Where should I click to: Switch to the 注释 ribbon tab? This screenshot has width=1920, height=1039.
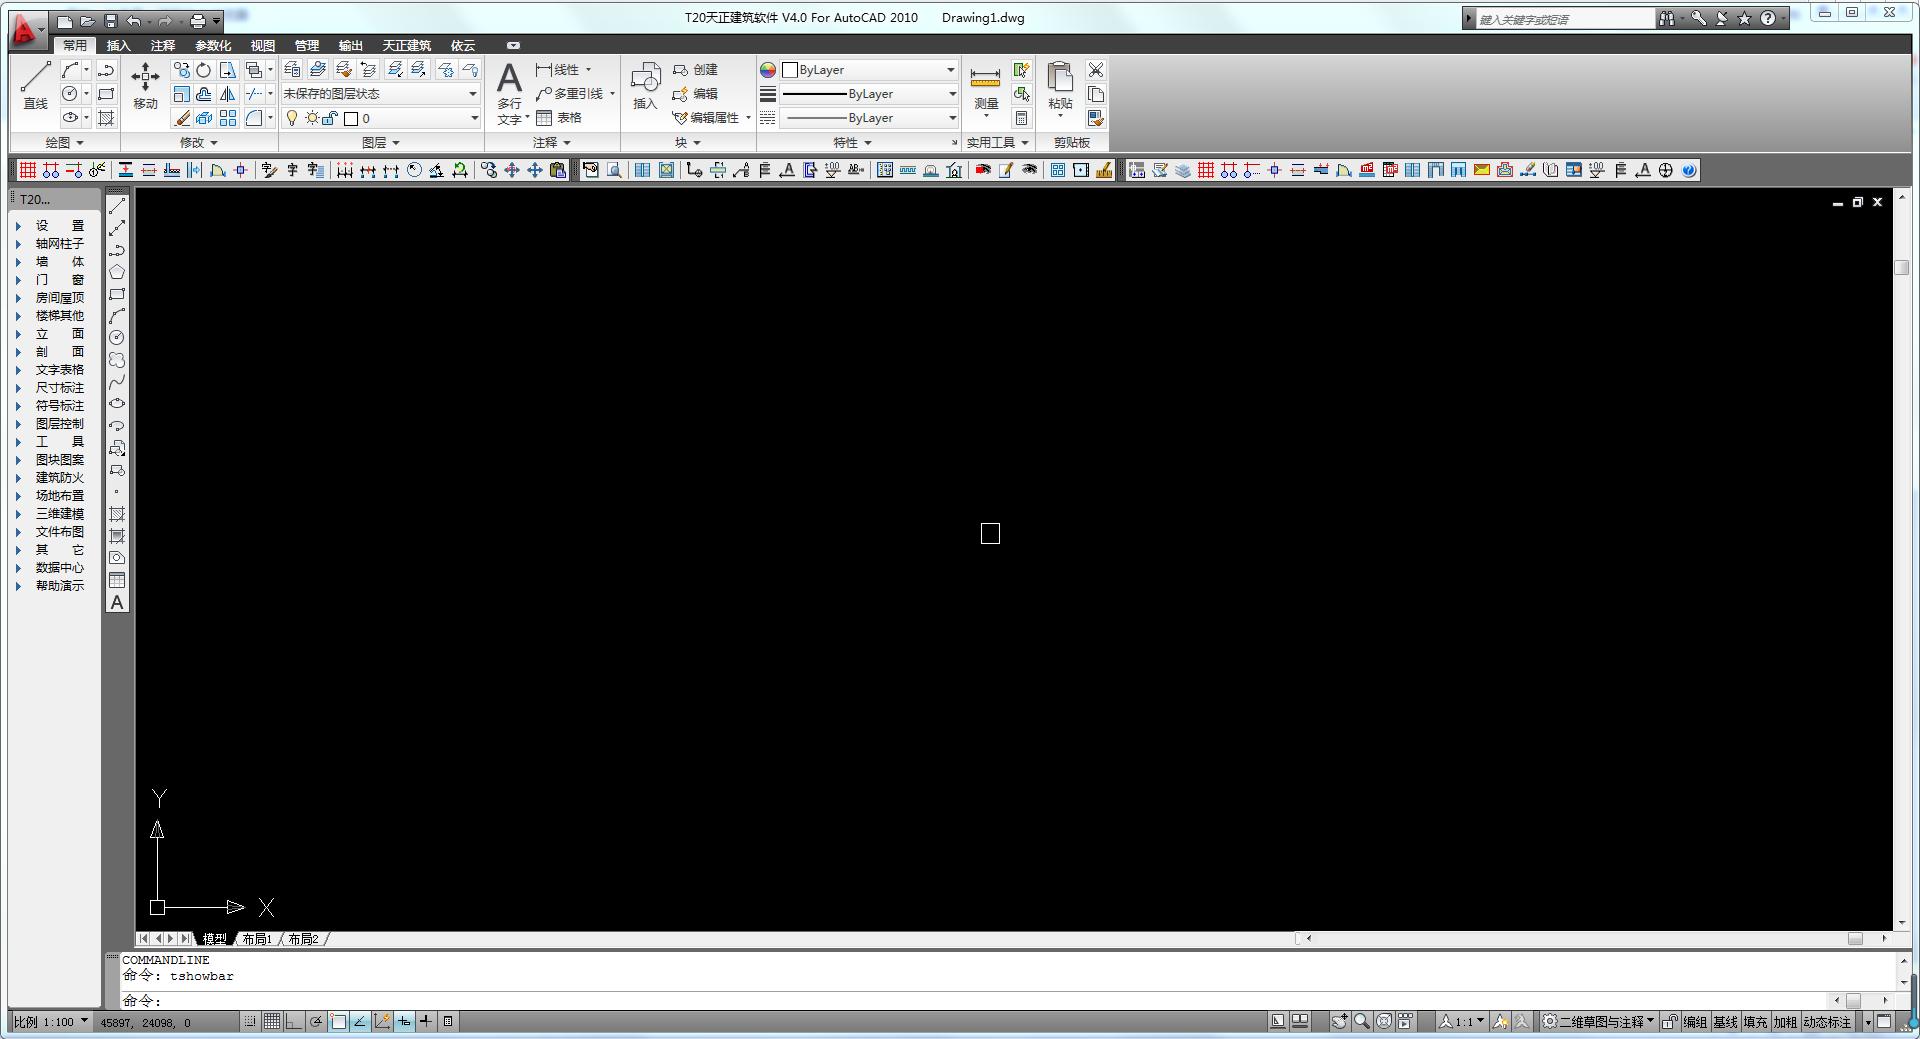click(x=162, y=45)
